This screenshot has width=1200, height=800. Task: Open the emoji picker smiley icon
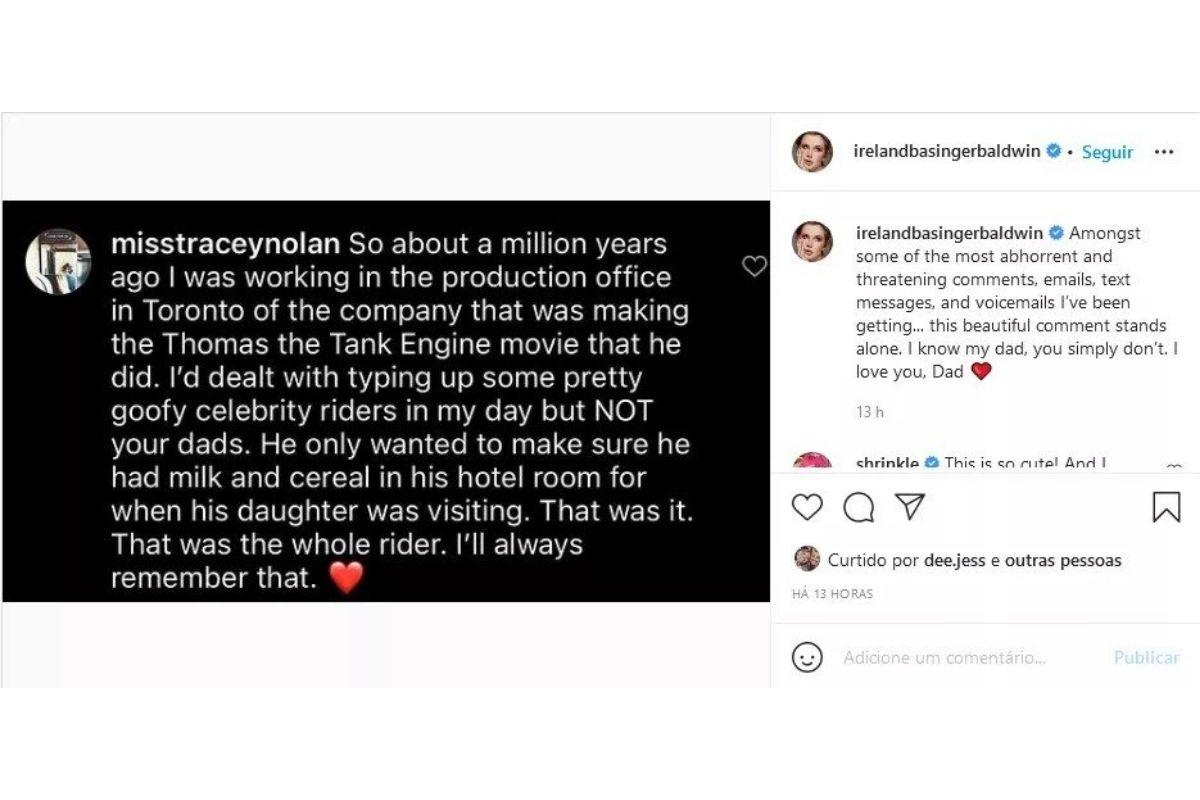point(807,657)
